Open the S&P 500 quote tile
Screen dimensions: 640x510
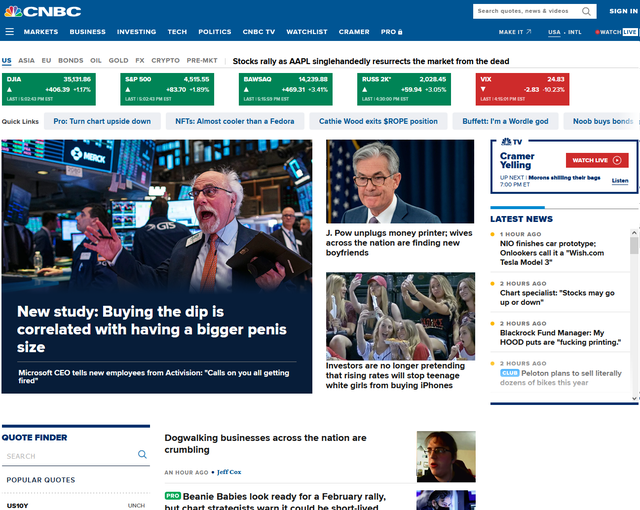pyautogui.click(x=167, y=89)
